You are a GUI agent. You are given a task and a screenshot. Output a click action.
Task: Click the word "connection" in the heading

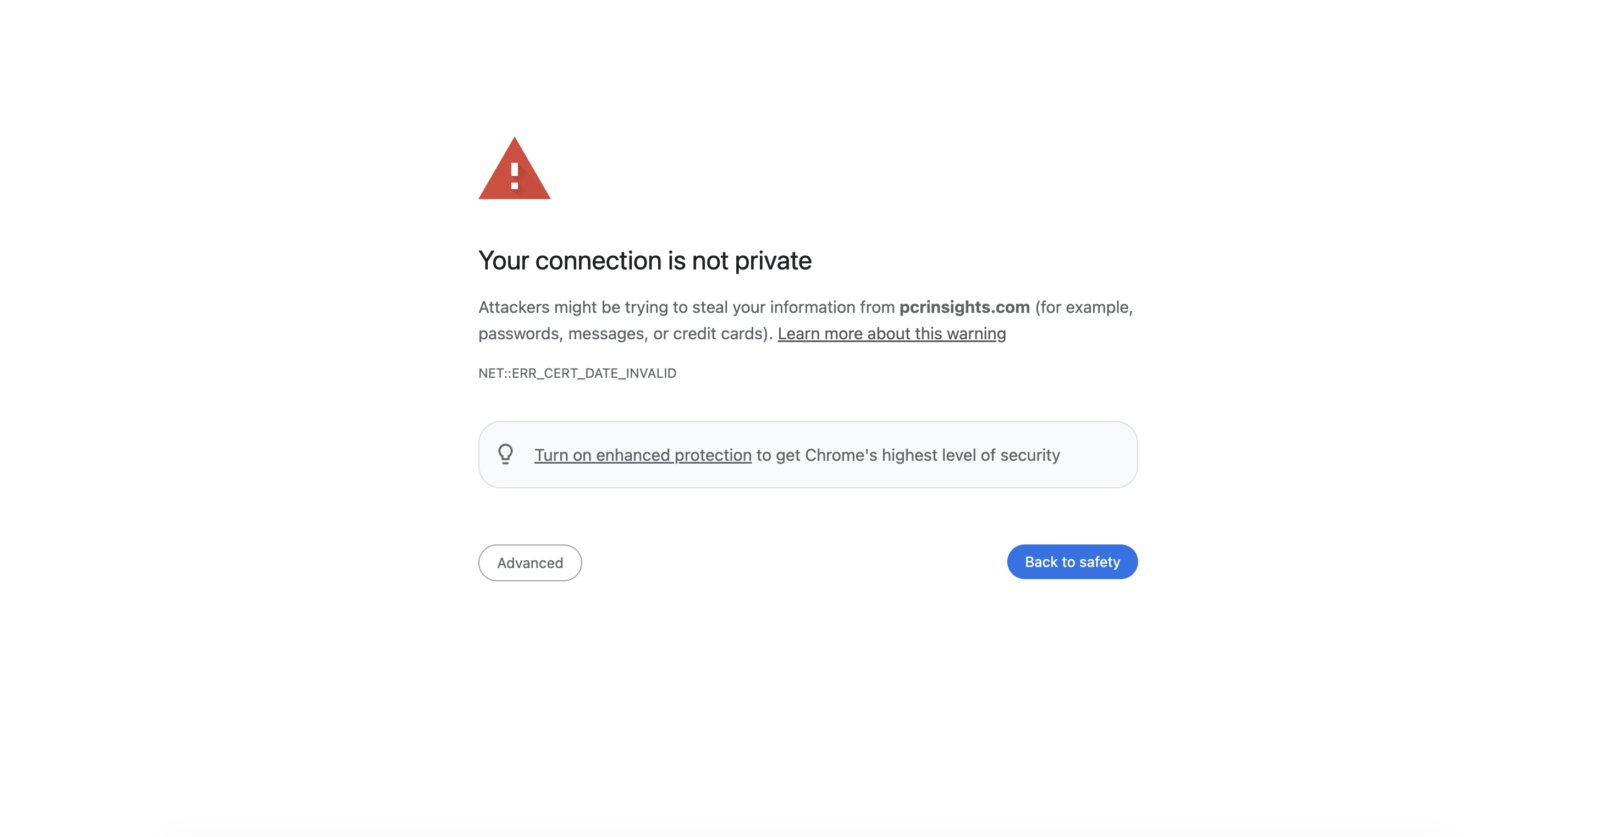tap(598, 261)
